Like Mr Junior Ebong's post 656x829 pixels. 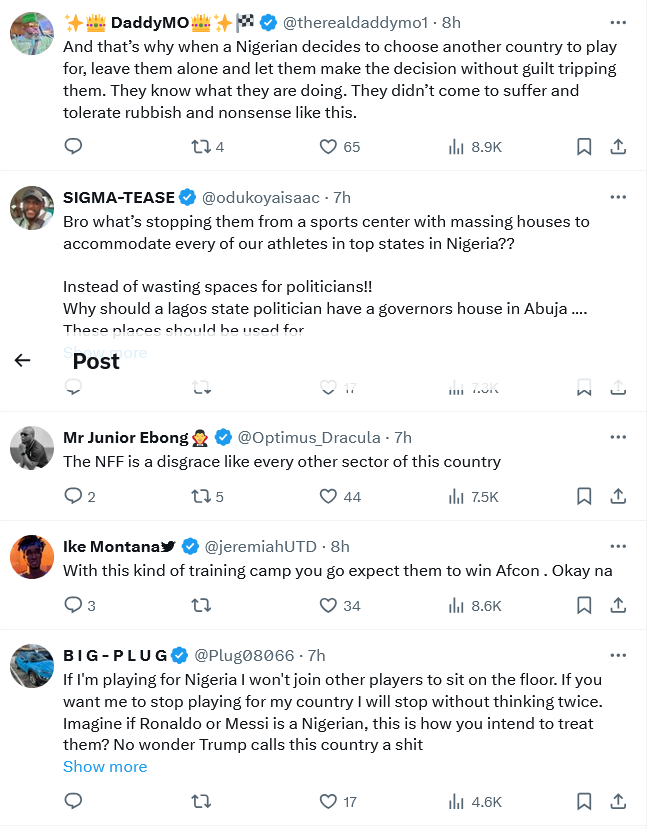(328, 496)
